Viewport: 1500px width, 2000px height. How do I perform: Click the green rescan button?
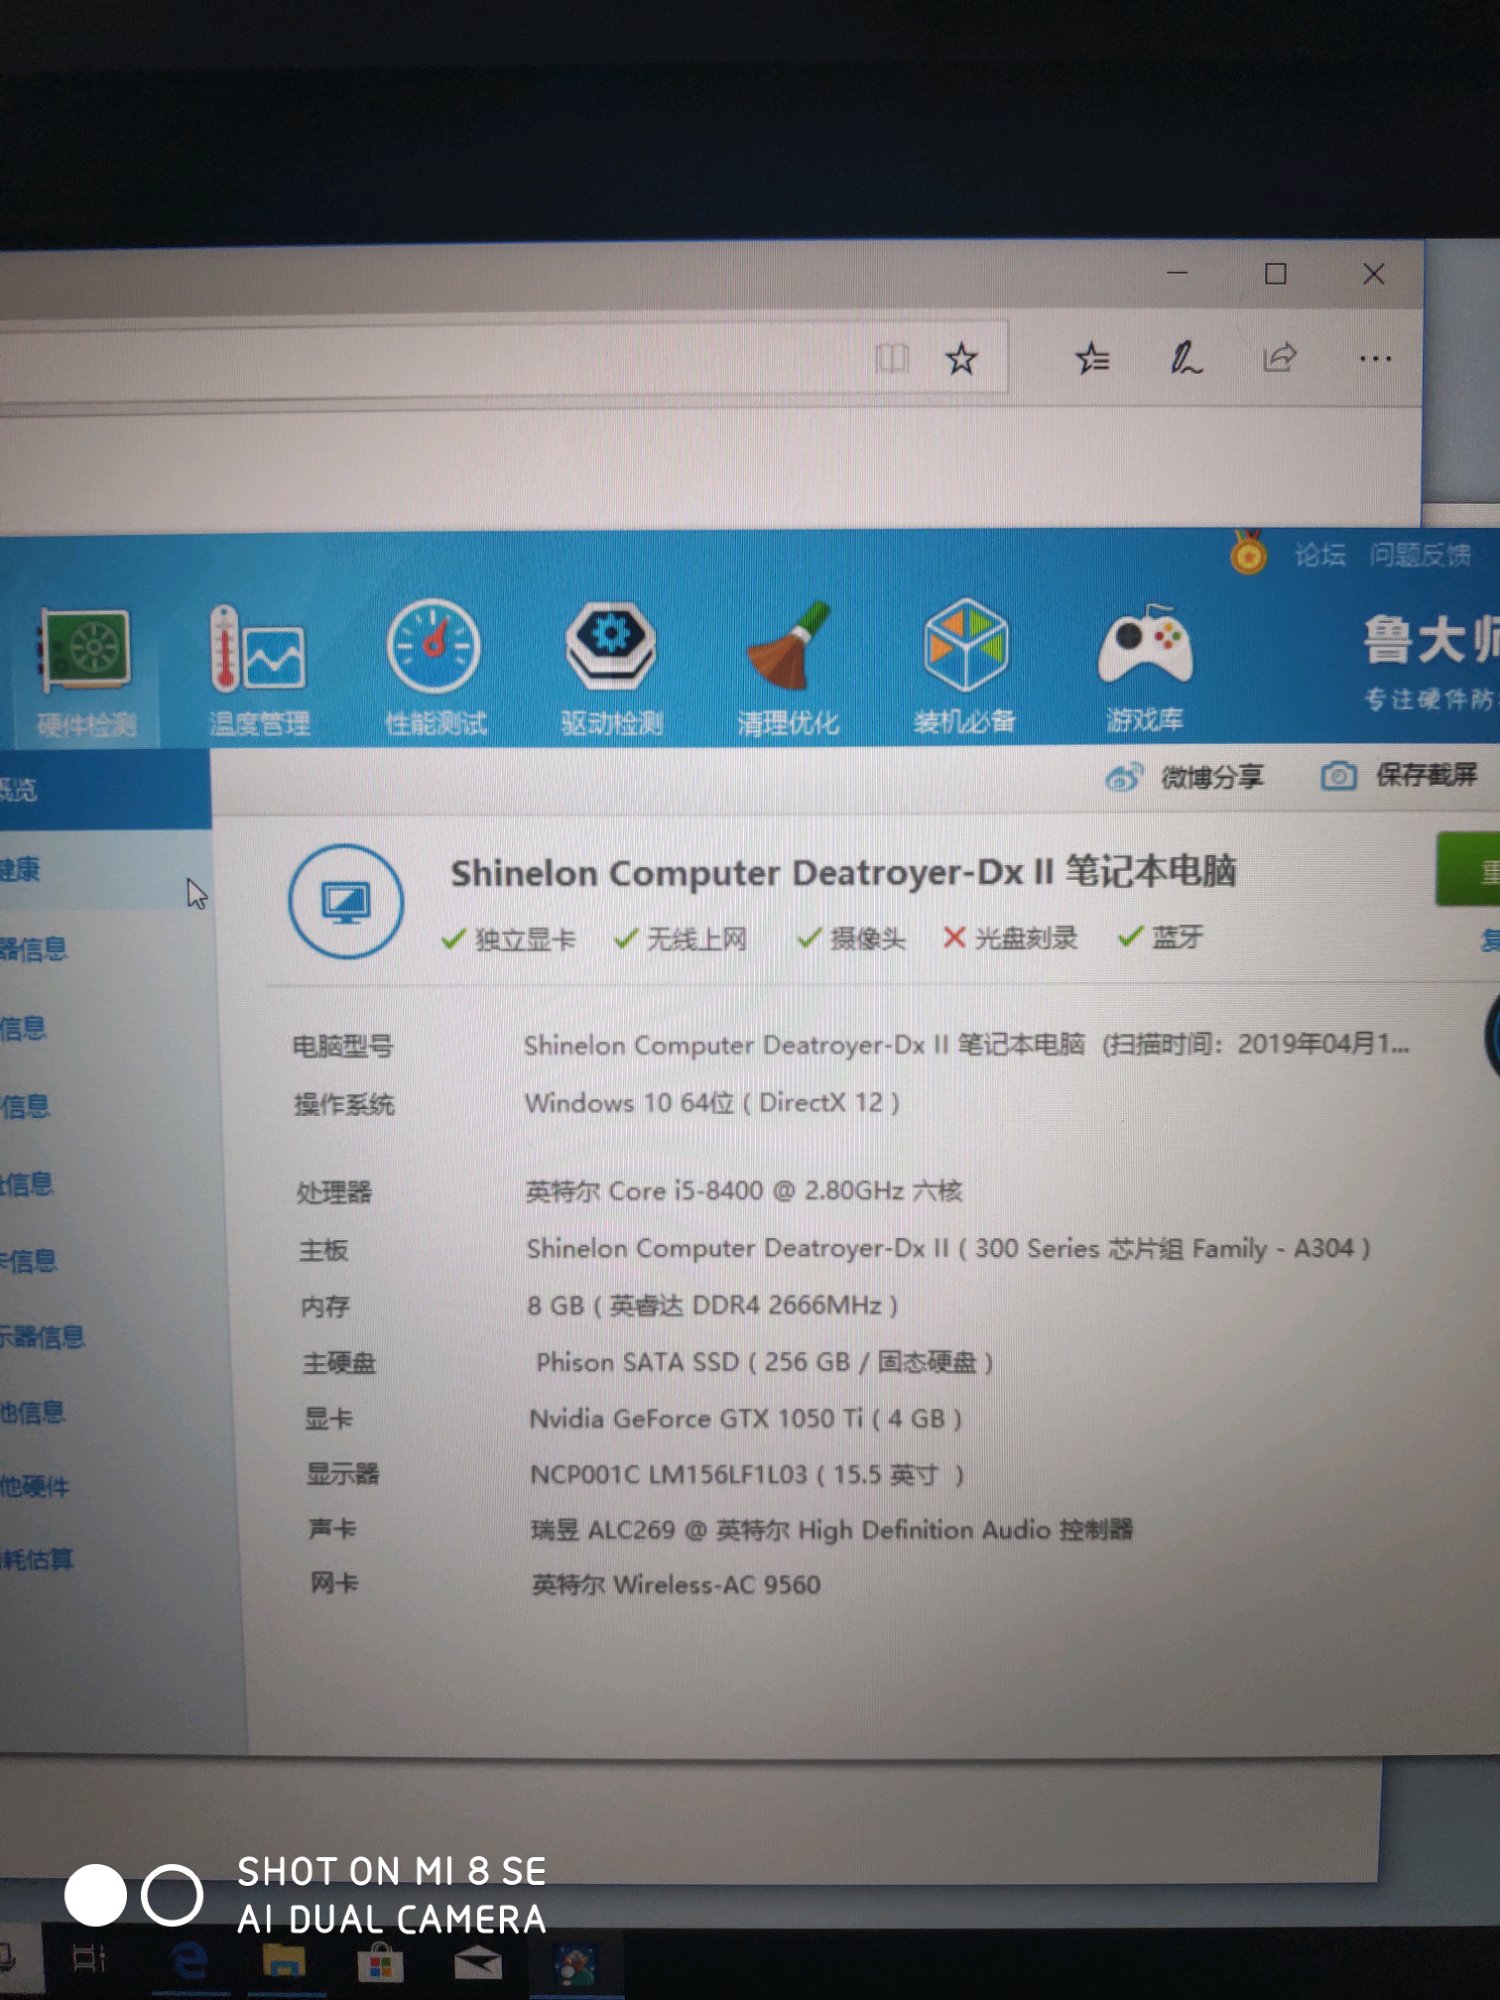(1468, 869)
